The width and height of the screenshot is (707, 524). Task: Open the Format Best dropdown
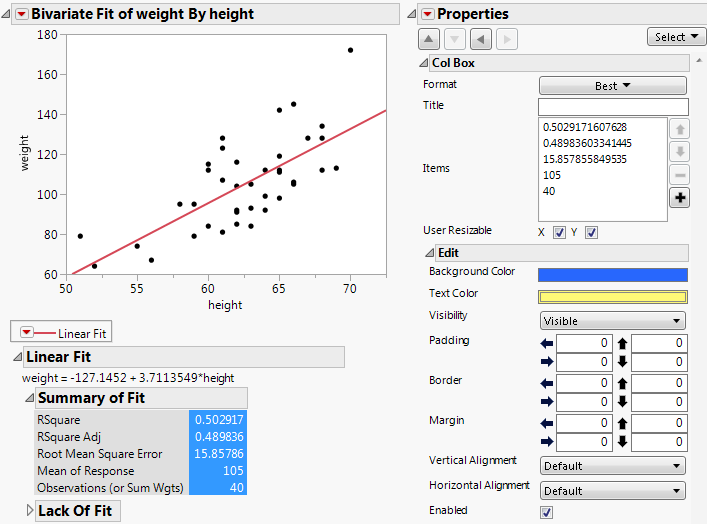coord(612,86)
